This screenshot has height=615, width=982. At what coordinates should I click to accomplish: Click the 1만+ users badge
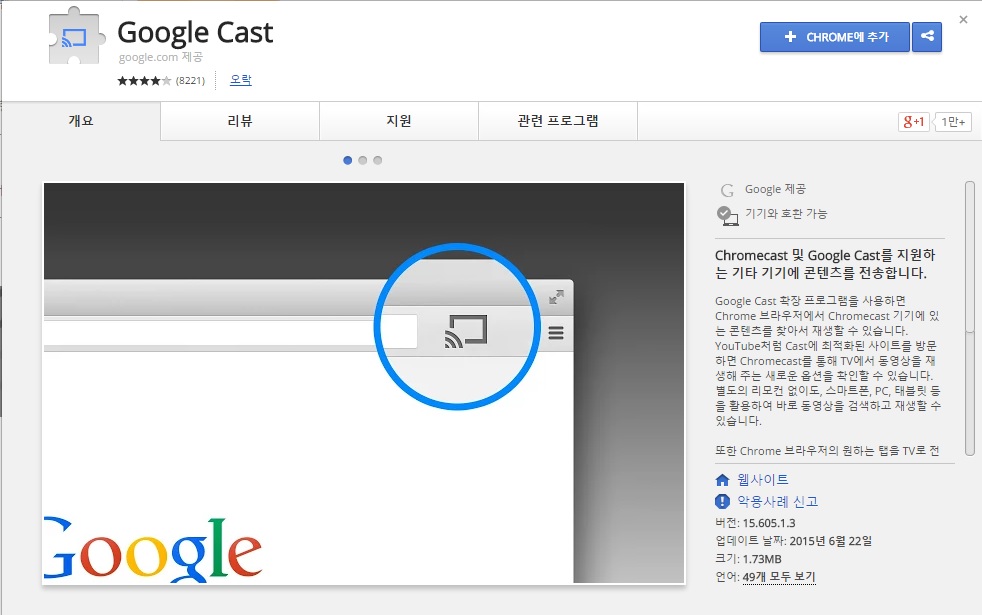coord(953,121)
